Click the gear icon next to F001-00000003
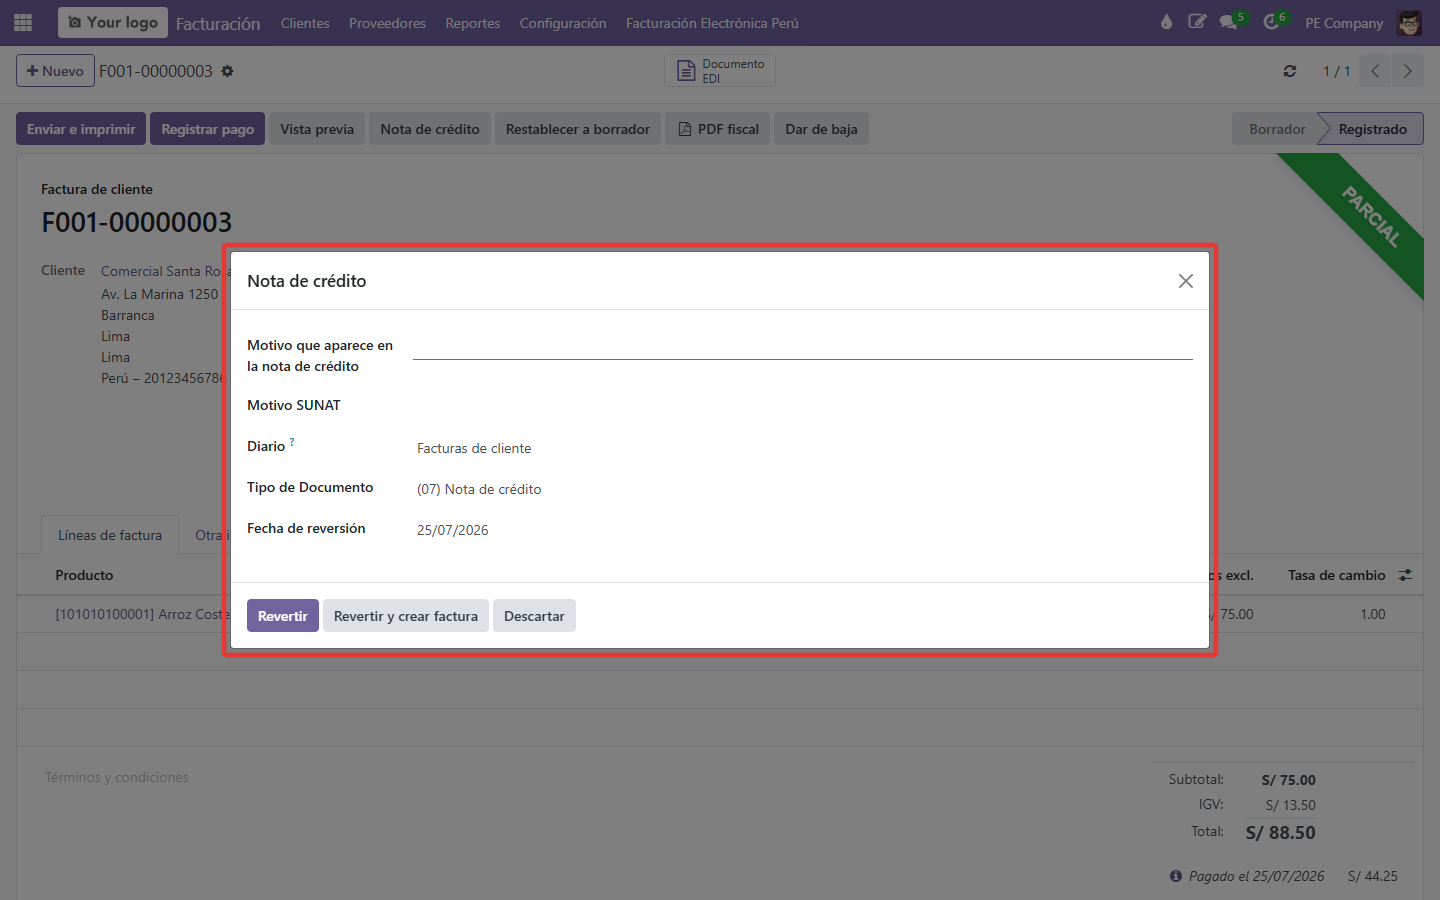This screenshot has width=1440, height=900. click(227, 71)
